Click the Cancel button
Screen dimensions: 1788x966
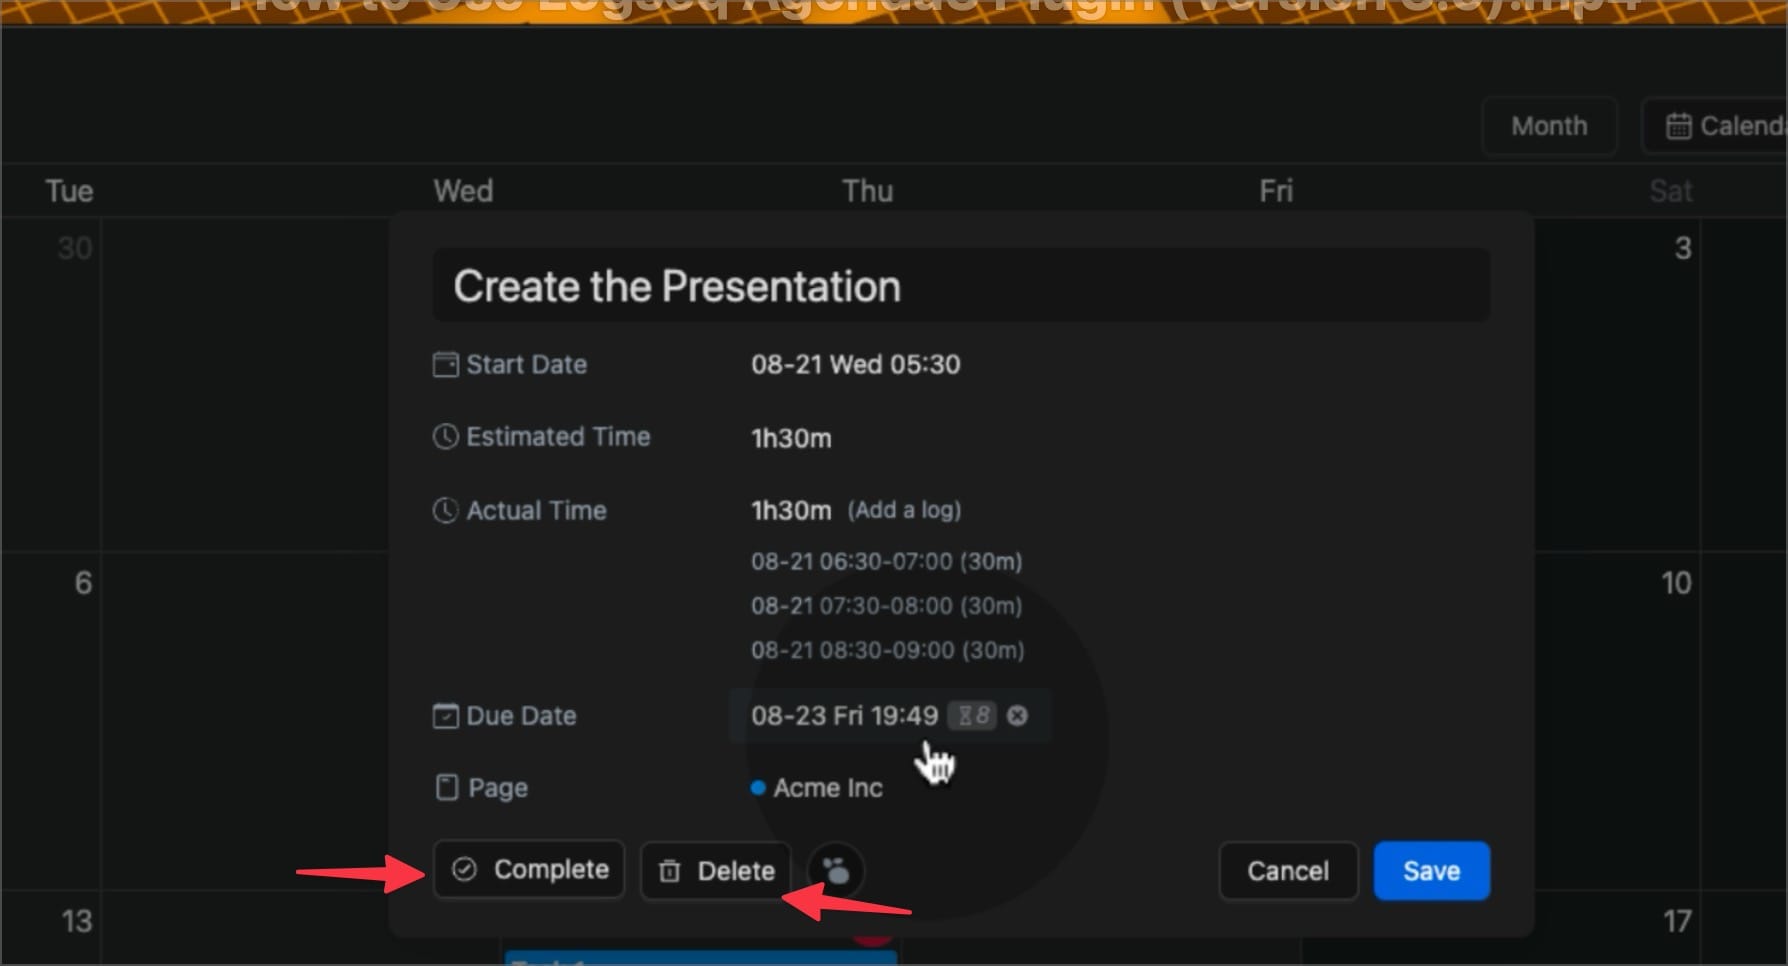pyautogui.click(x=1288, y=871)
